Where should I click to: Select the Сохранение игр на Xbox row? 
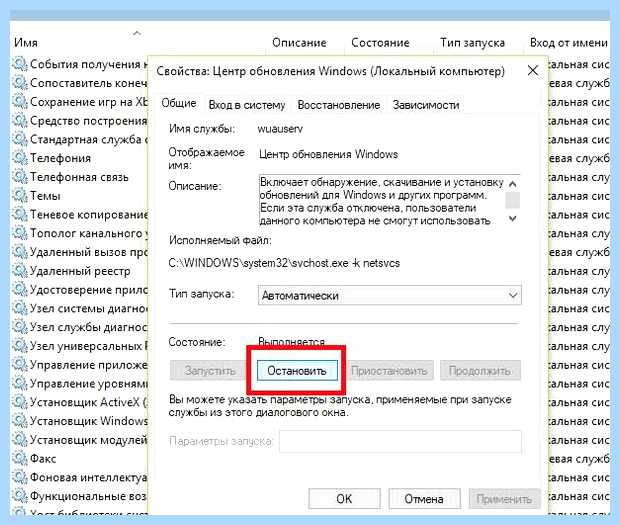[x=80, y=102]
